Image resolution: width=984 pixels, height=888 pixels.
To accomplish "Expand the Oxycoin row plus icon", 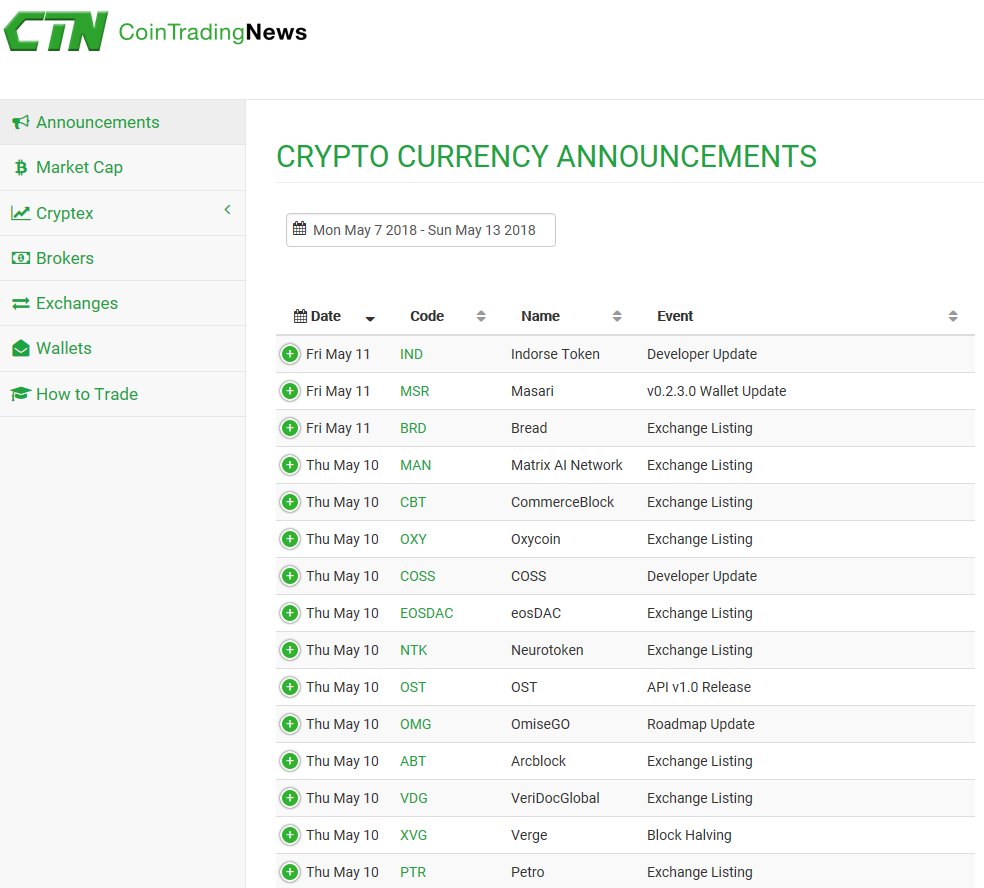I will pos(290,539).
